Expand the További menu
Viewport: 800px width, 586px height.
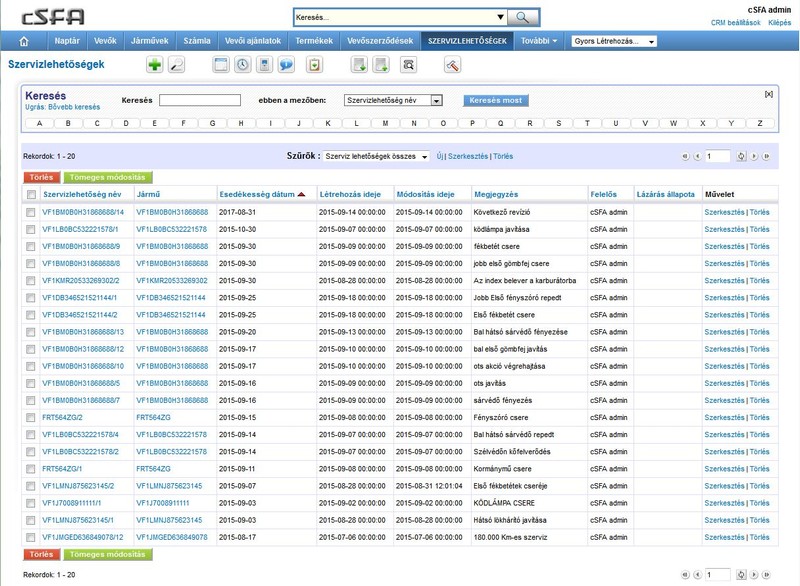[539, 41]
